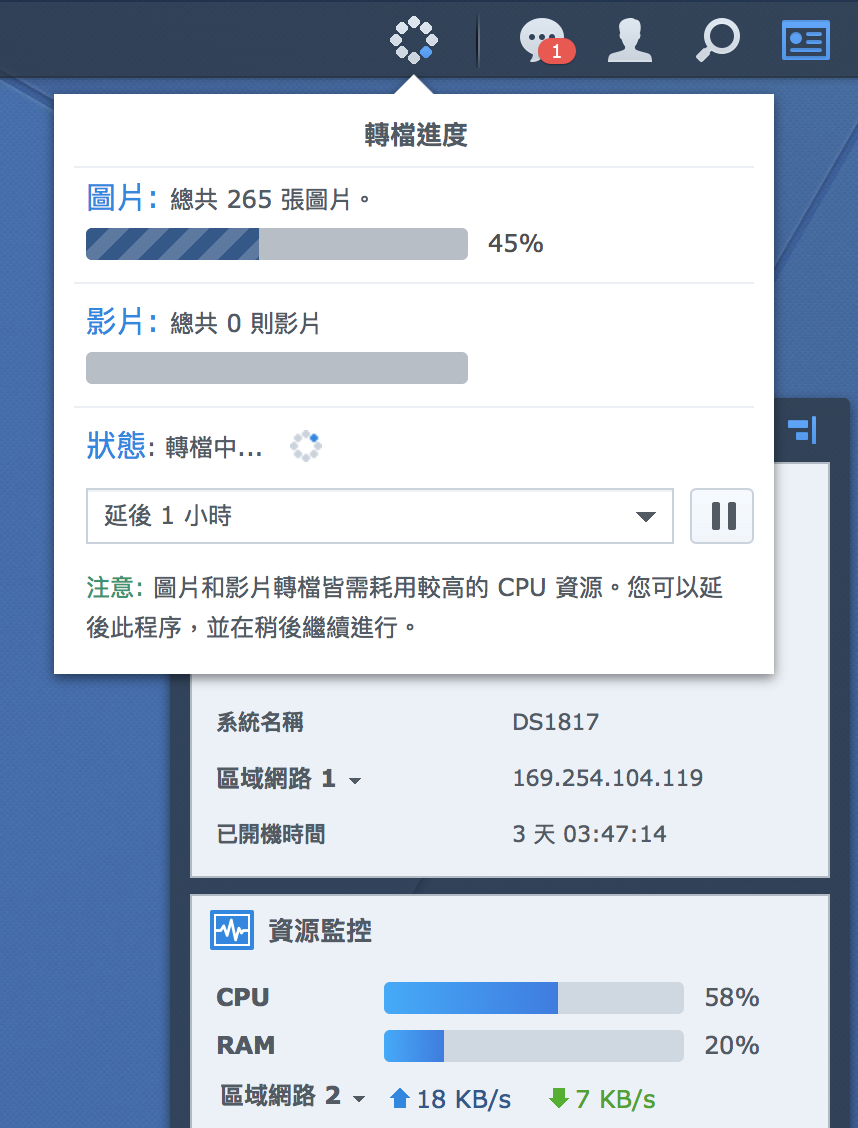Open the user account menu icon

point(630,40)
